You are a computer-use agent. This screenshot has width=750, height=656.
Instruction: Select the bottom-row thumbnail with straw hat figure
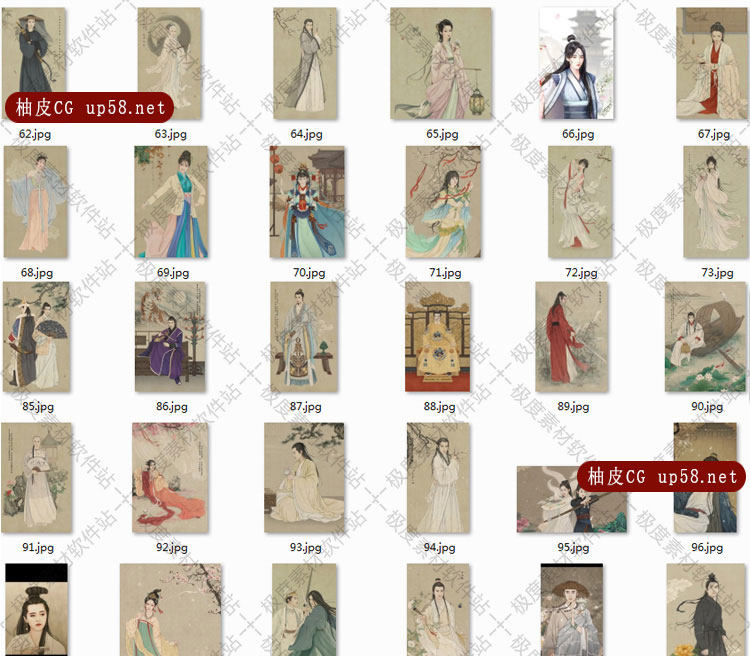tap(572, 610)
